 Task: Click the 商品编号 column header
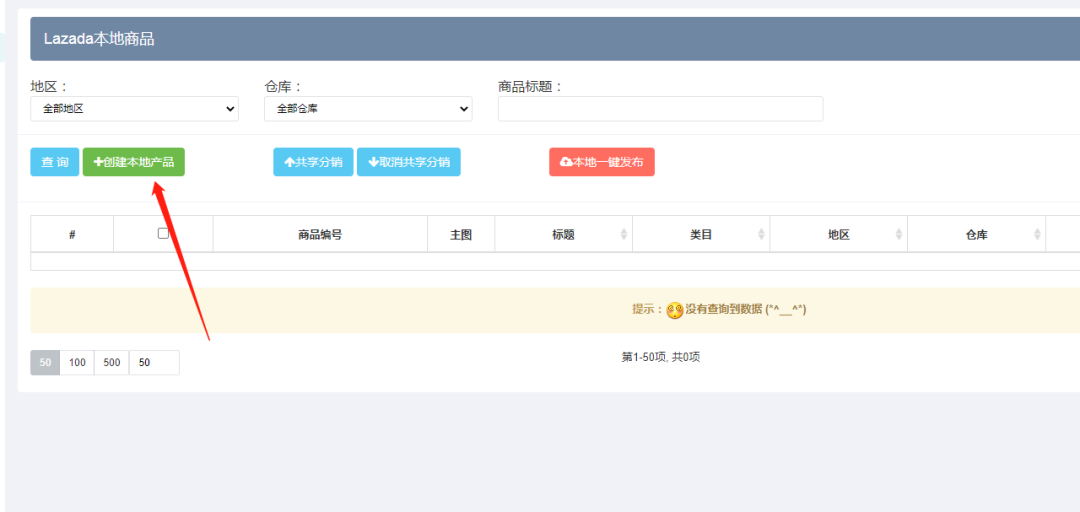[320, 234]
